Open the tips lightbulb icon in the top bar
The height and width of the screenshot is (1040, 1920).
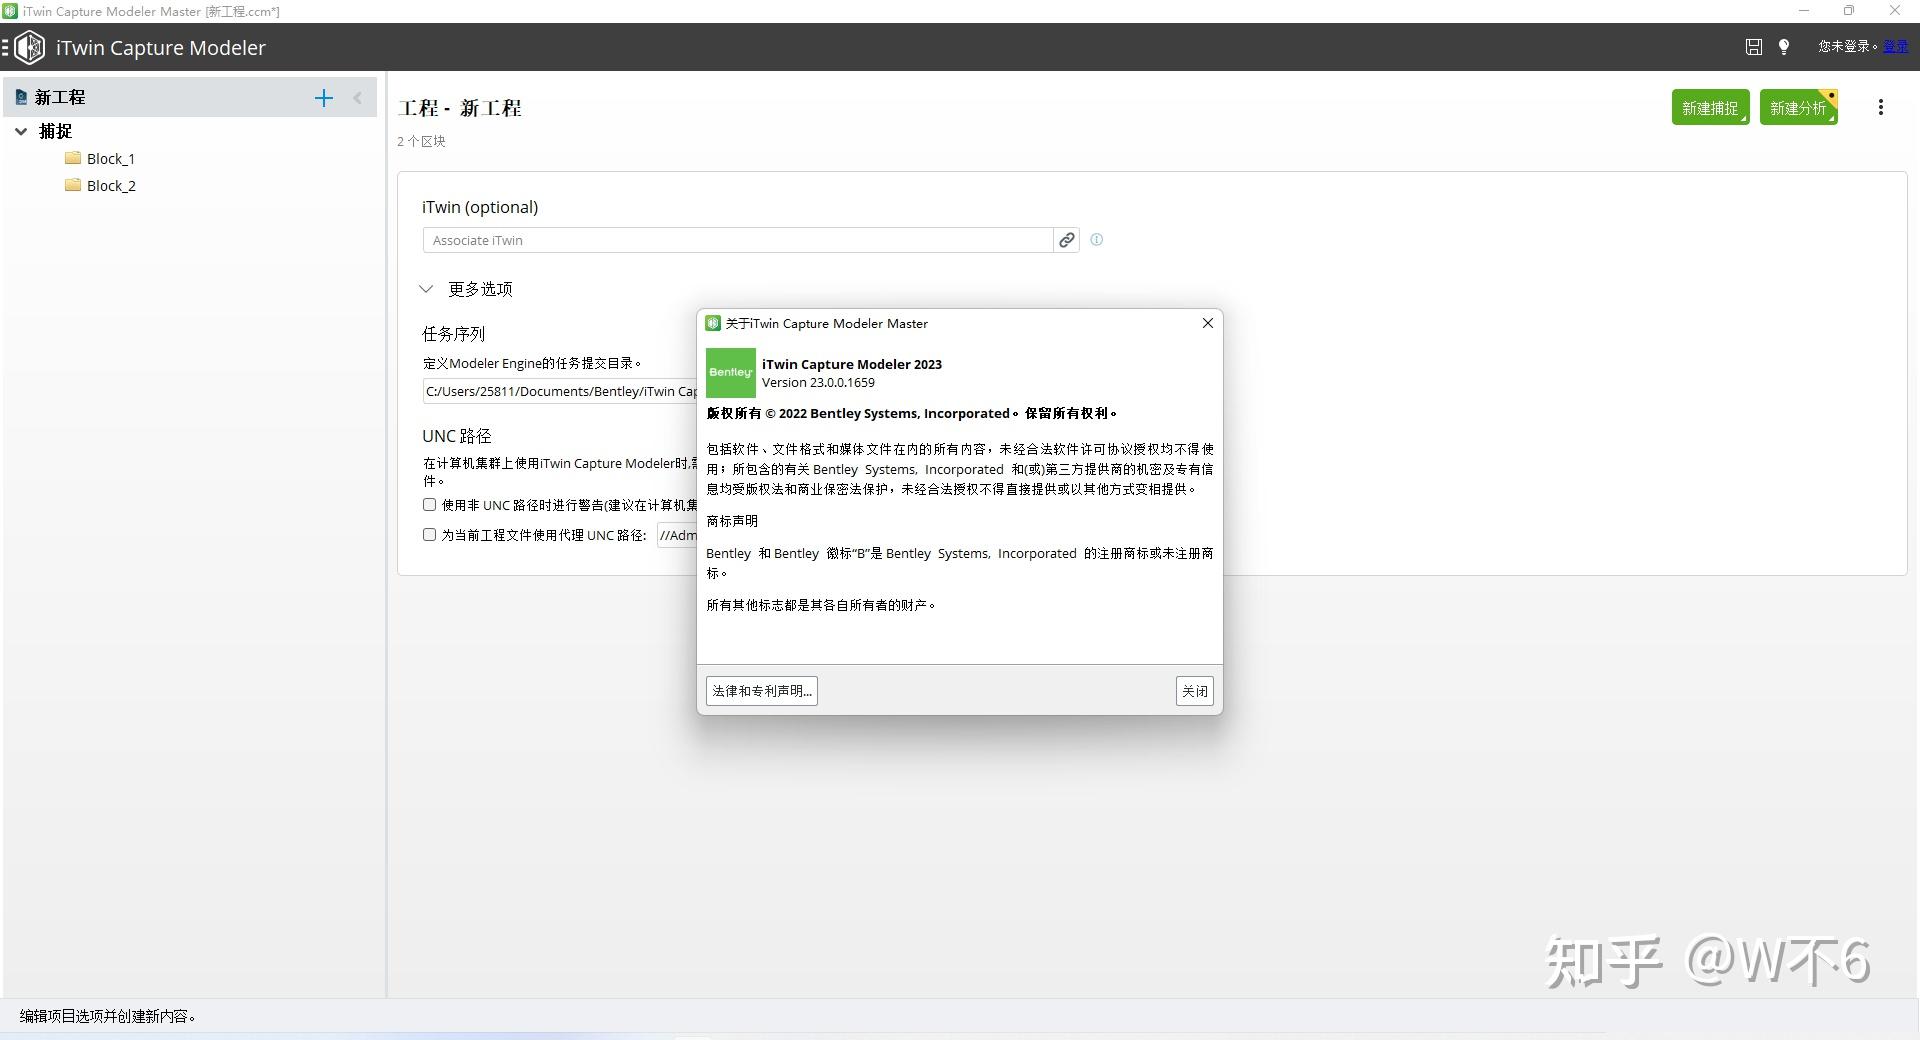(1784, 46)
